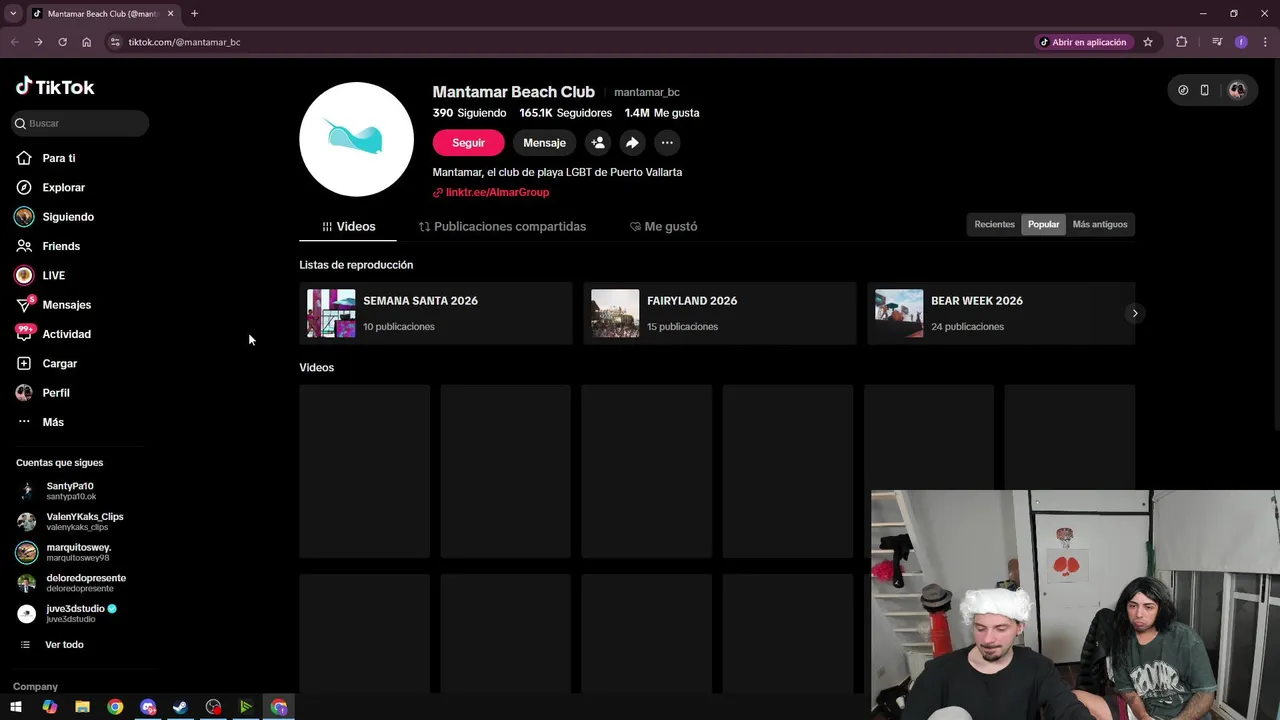Open the Chrome profile avatar
Image resolution: width=1280 pixels, height=720 pixels.
[1241, 42]
